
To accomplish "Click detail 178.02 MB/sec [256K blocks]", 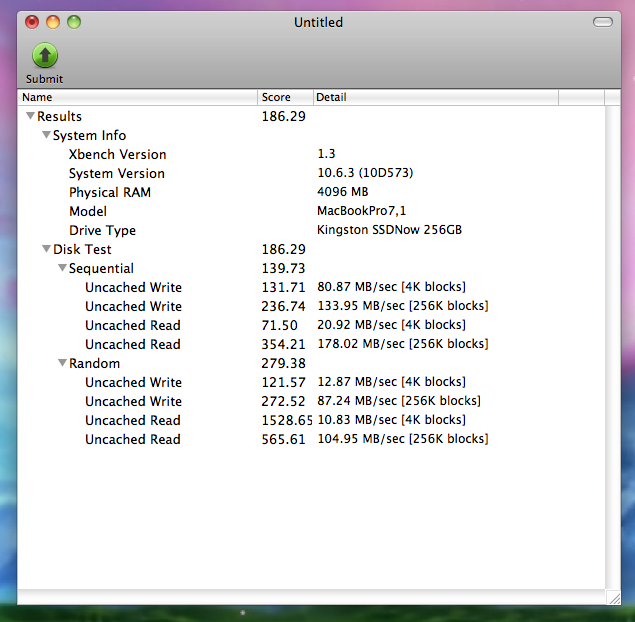I will click(403, 344).
